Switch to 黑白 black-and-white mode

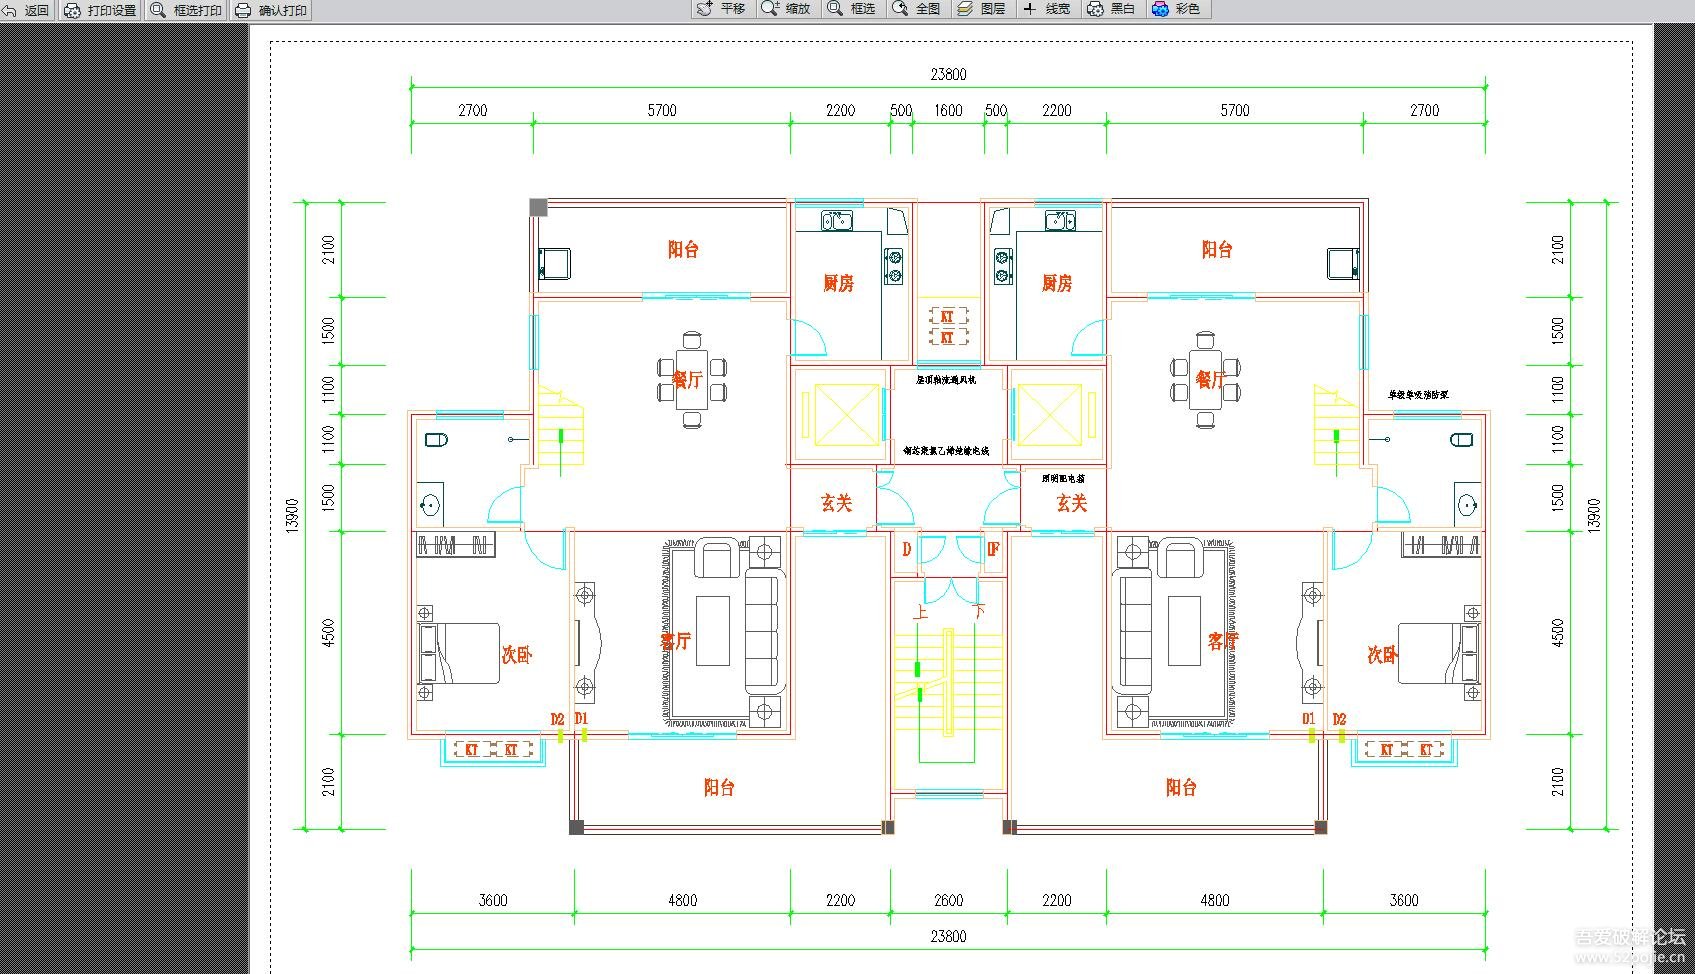pos(1111,9)
